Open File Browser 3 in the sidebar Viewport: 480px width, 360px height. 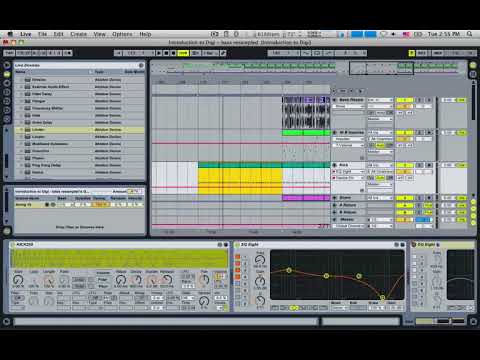tap(7, 110)
